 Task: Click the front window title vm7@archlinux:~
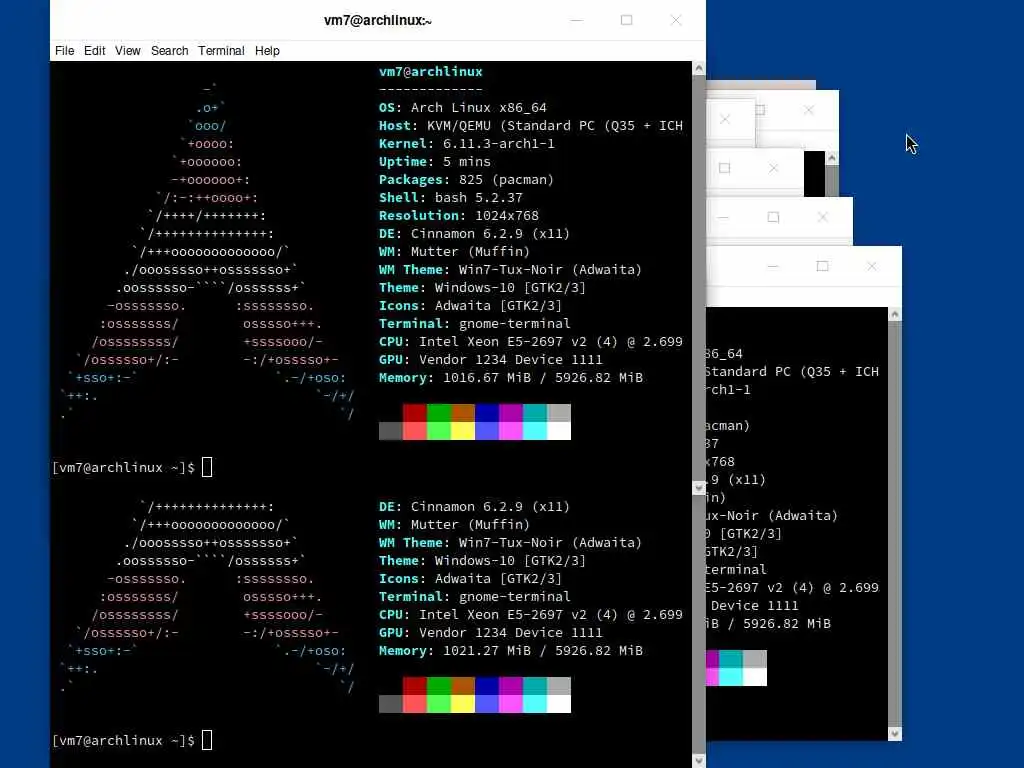coord(377,20)
